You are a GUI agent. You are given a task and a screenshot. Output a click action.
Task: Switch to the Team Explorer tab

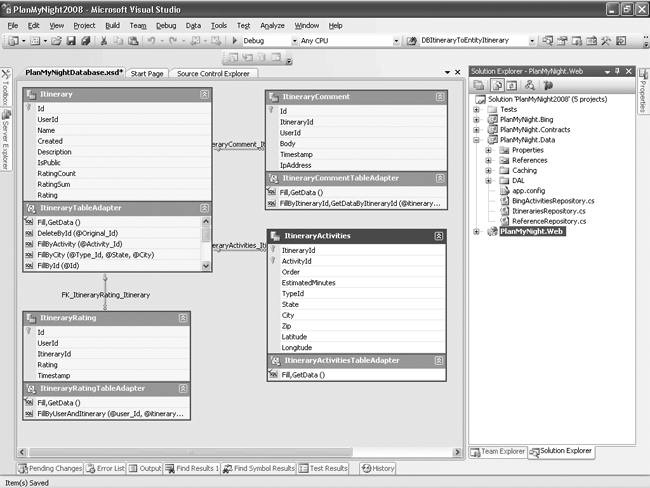click(498, 452)
